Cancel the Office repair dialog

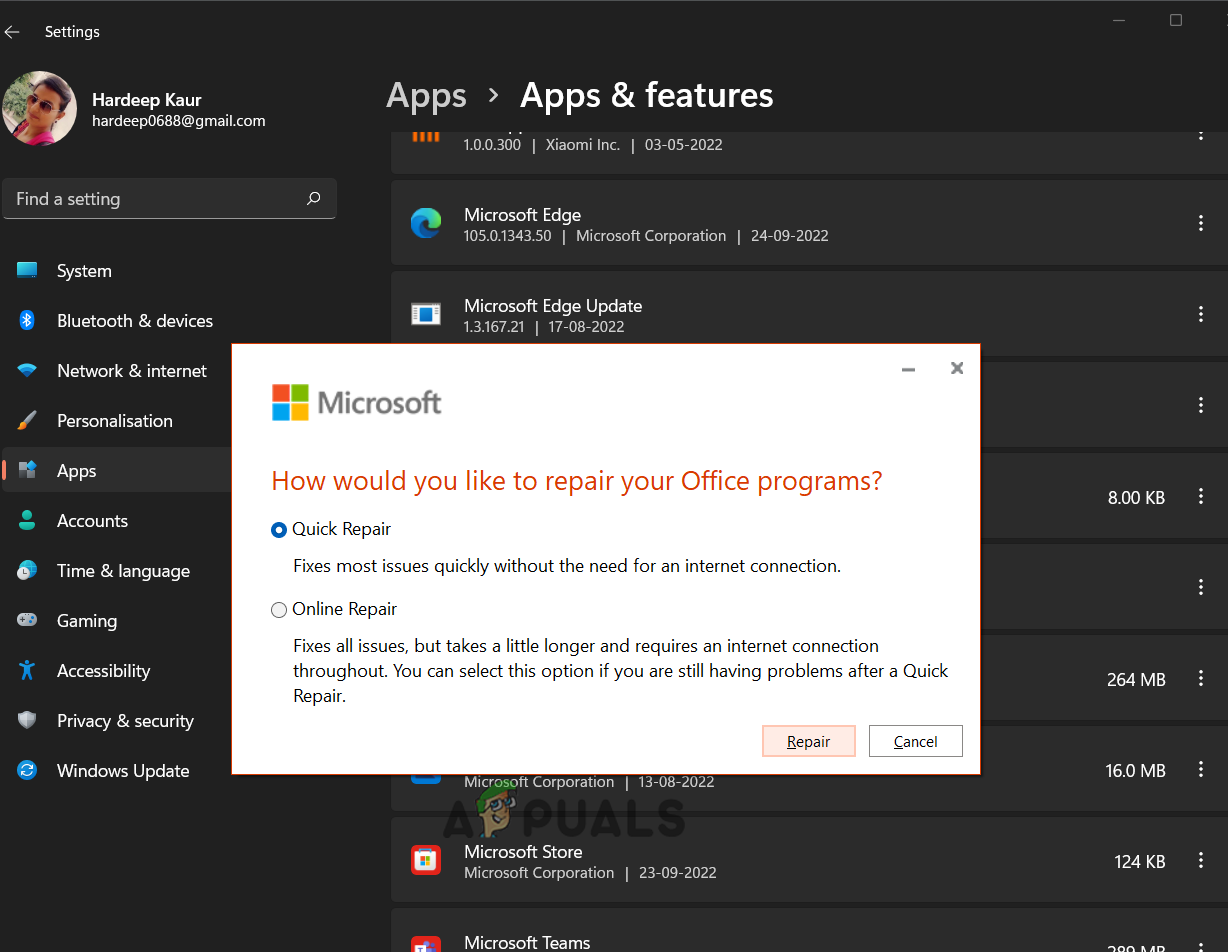(x=915, y=741)
